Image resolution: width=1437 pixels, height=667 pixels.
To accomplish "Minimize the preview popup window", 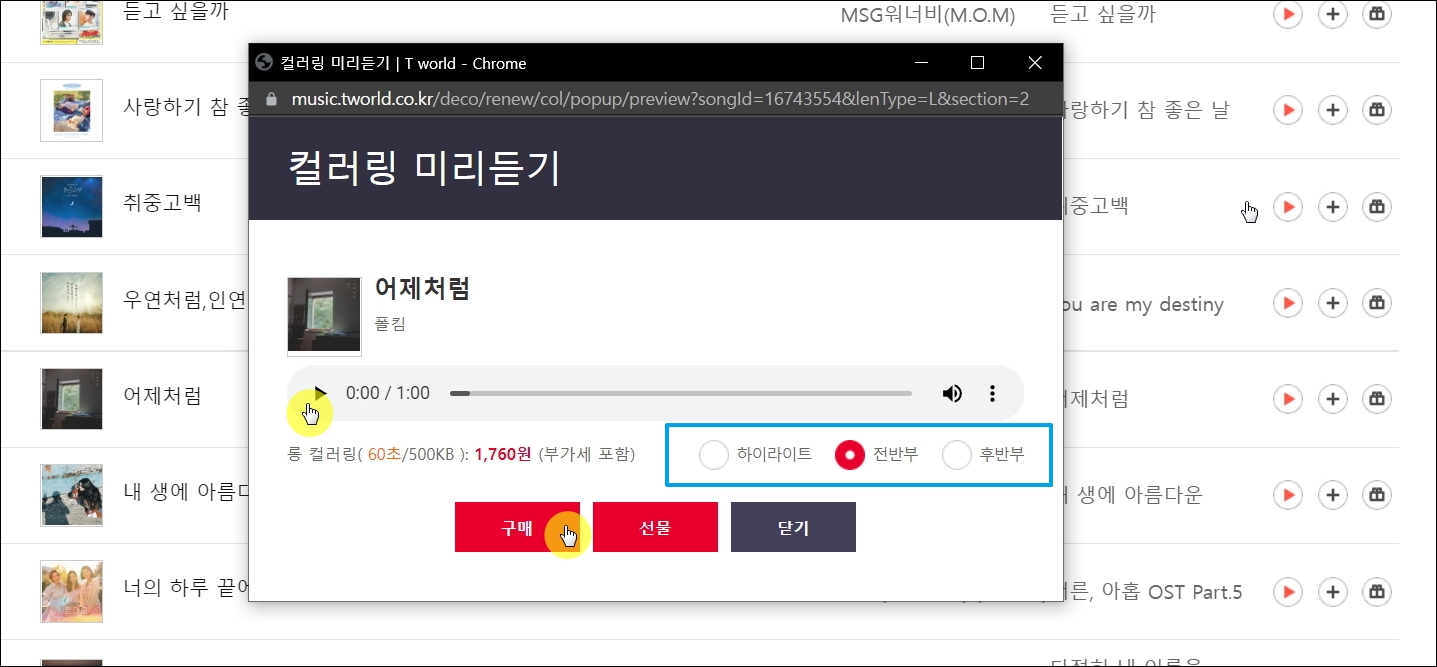I will click(921, 63).
